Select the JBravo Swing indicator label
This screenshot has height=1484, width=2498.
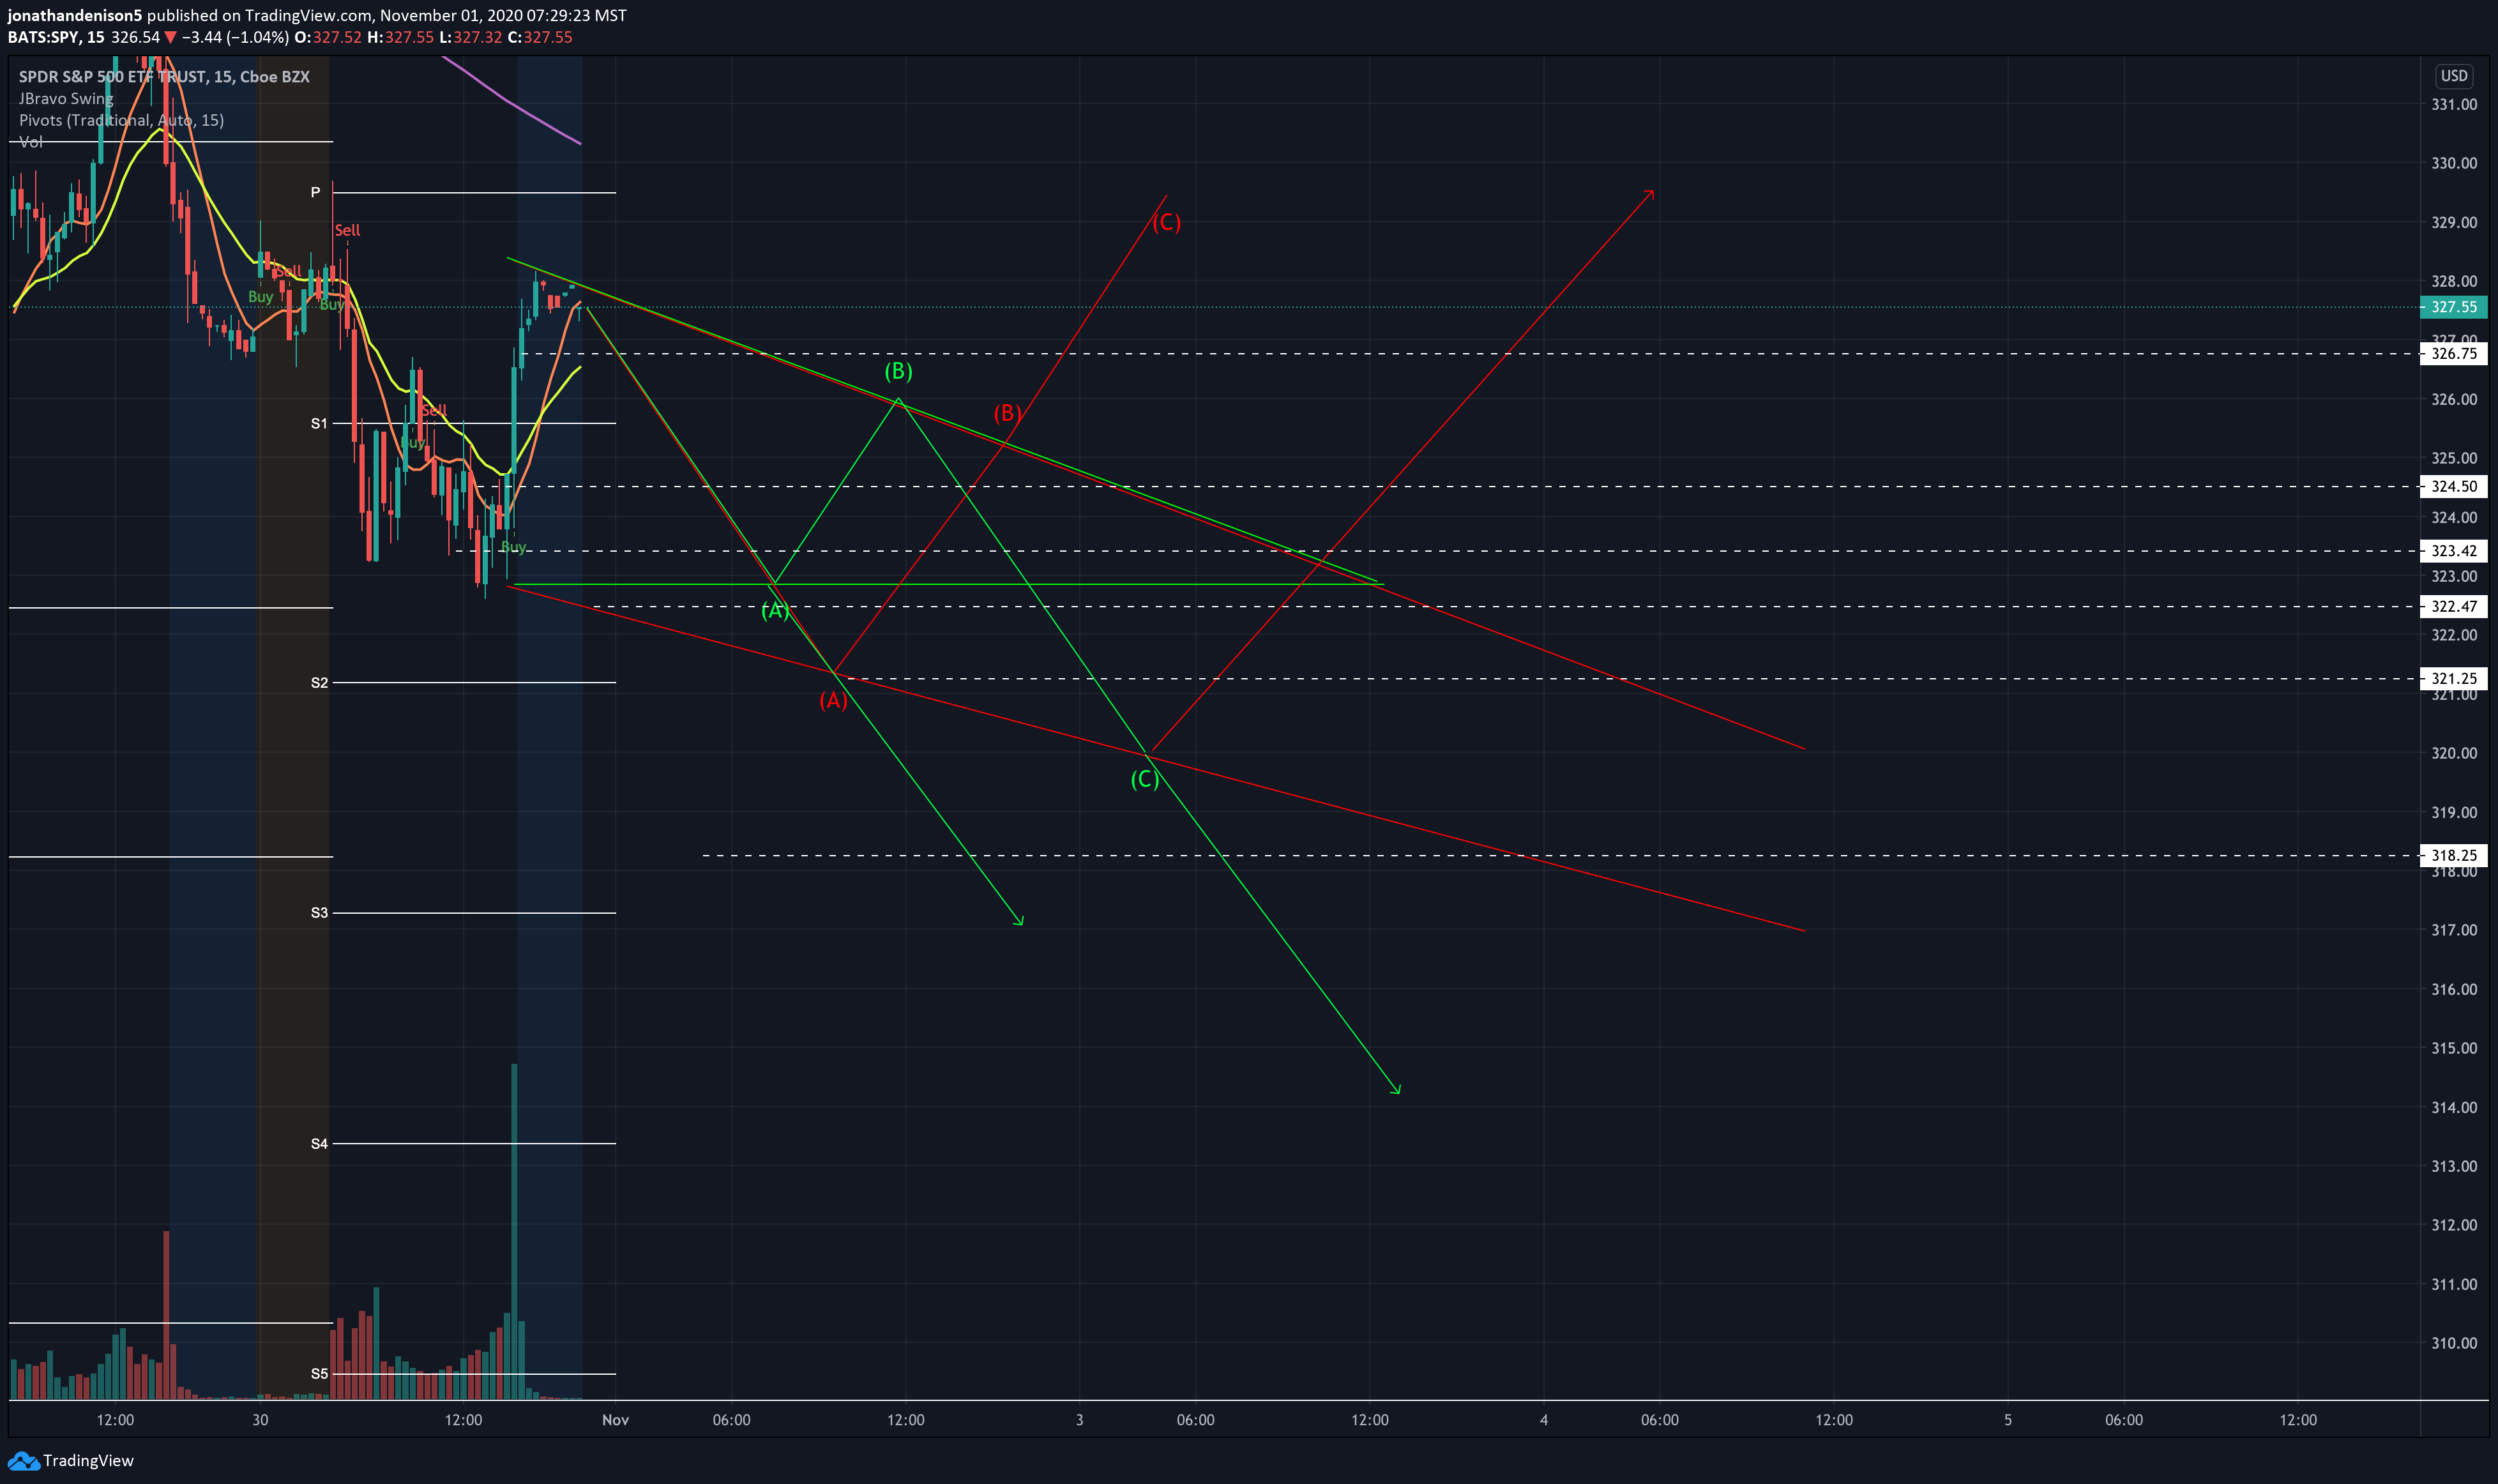click(x=66, y=98)
